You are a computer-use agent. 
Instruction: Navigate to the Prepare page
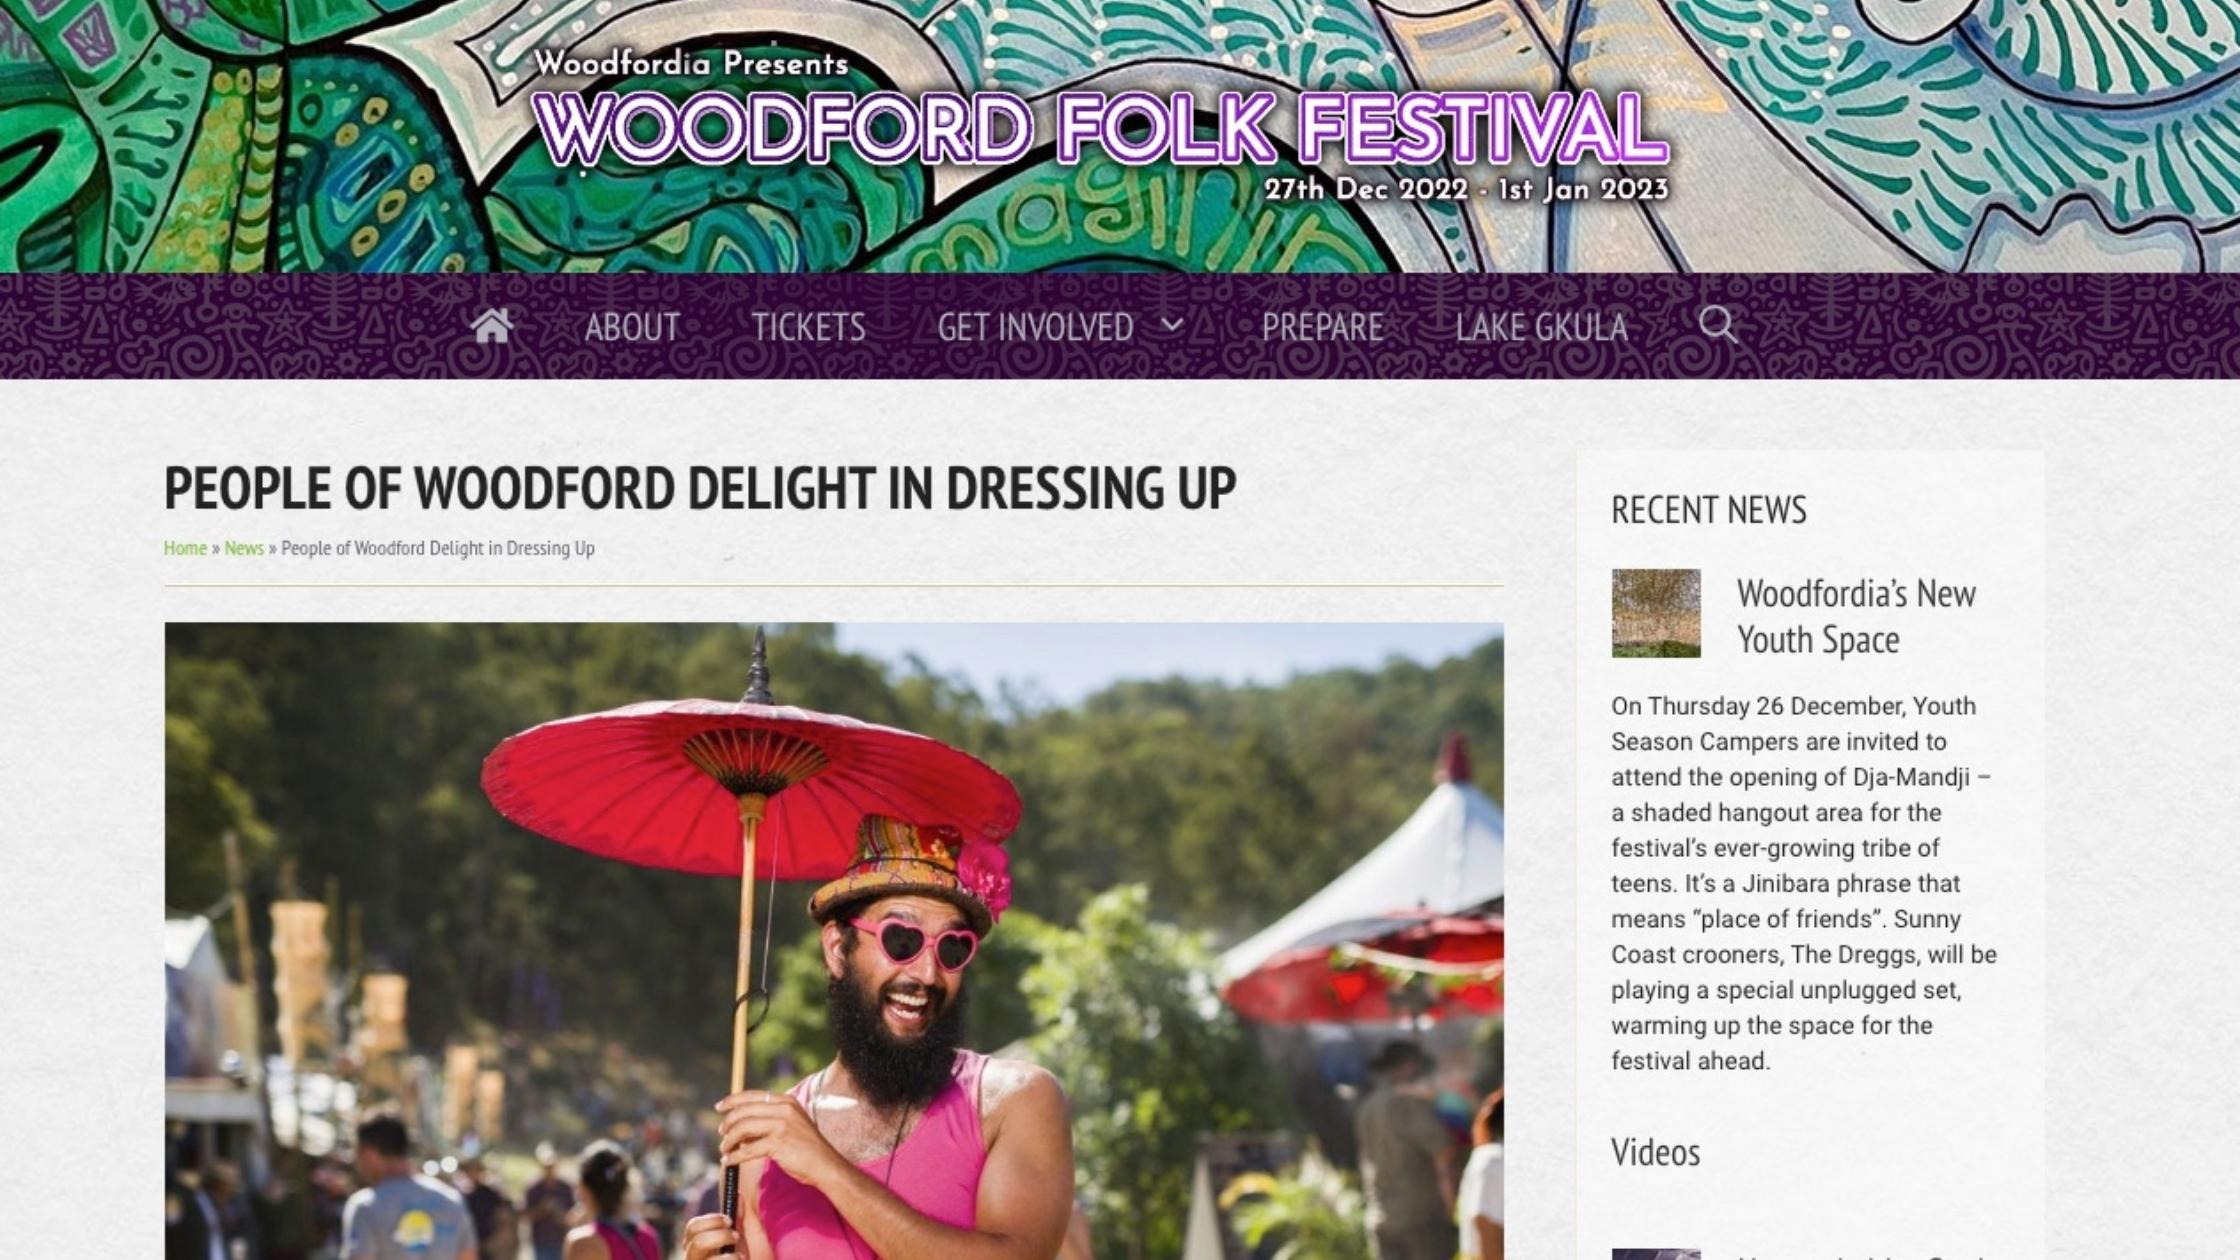pyautogui.click(x=1322, y=327)
